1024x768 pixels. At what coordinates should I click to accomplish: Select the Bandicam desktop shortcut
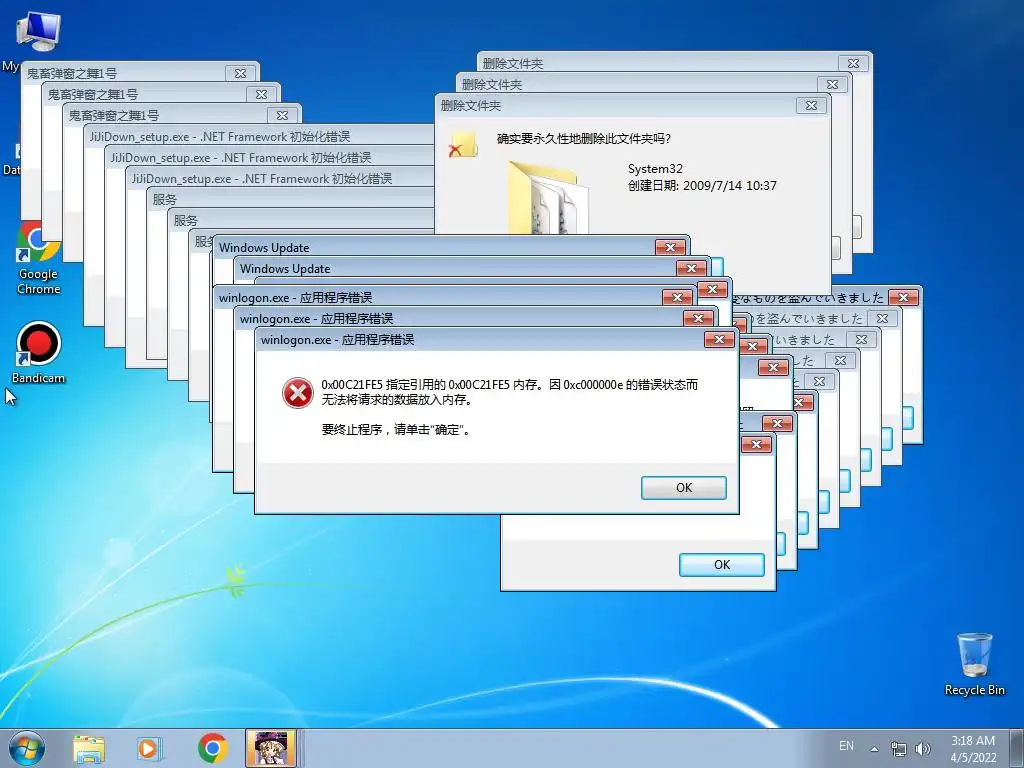pos(38,353)
